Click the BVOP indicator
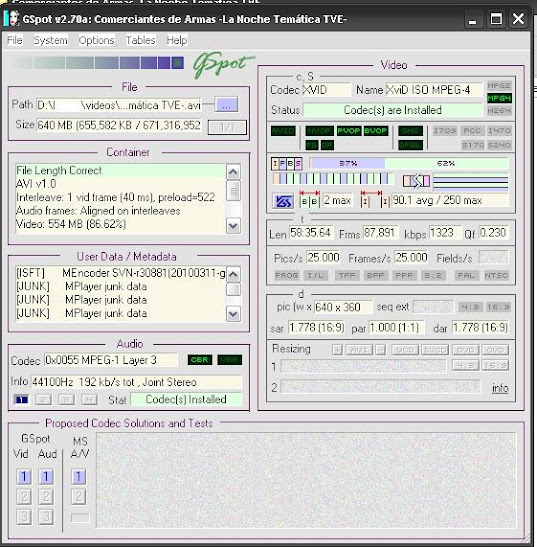Screen dimensions: 537x547 375,131
